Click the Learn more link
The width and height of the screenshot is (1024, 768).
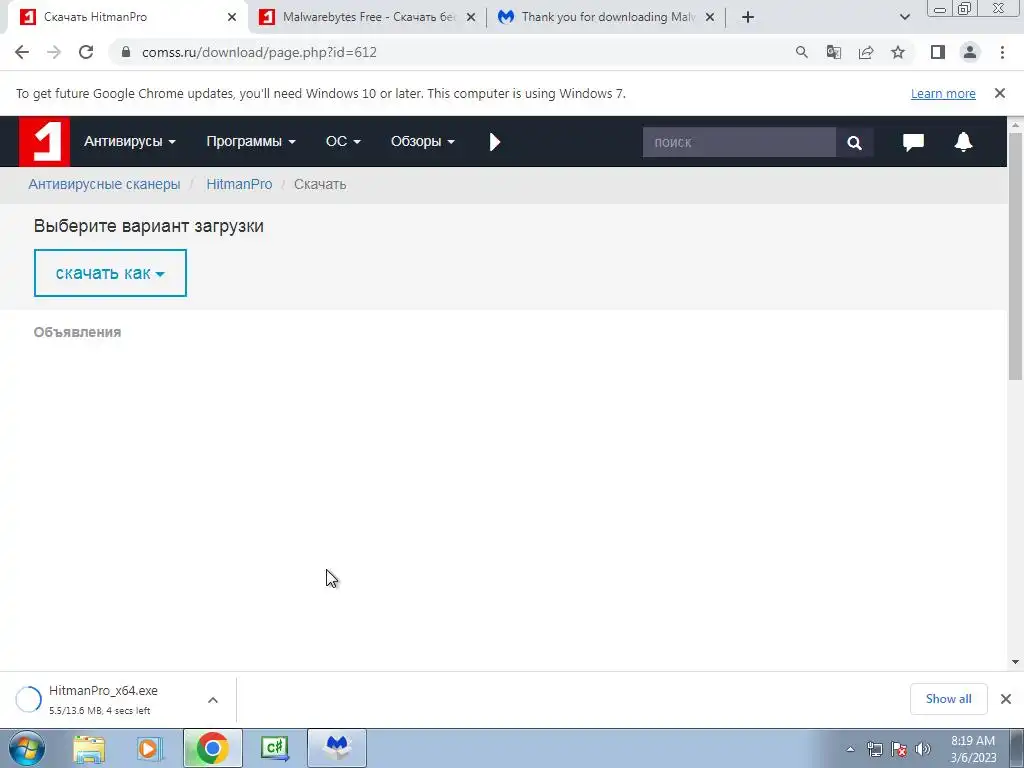tap(943, 93)
